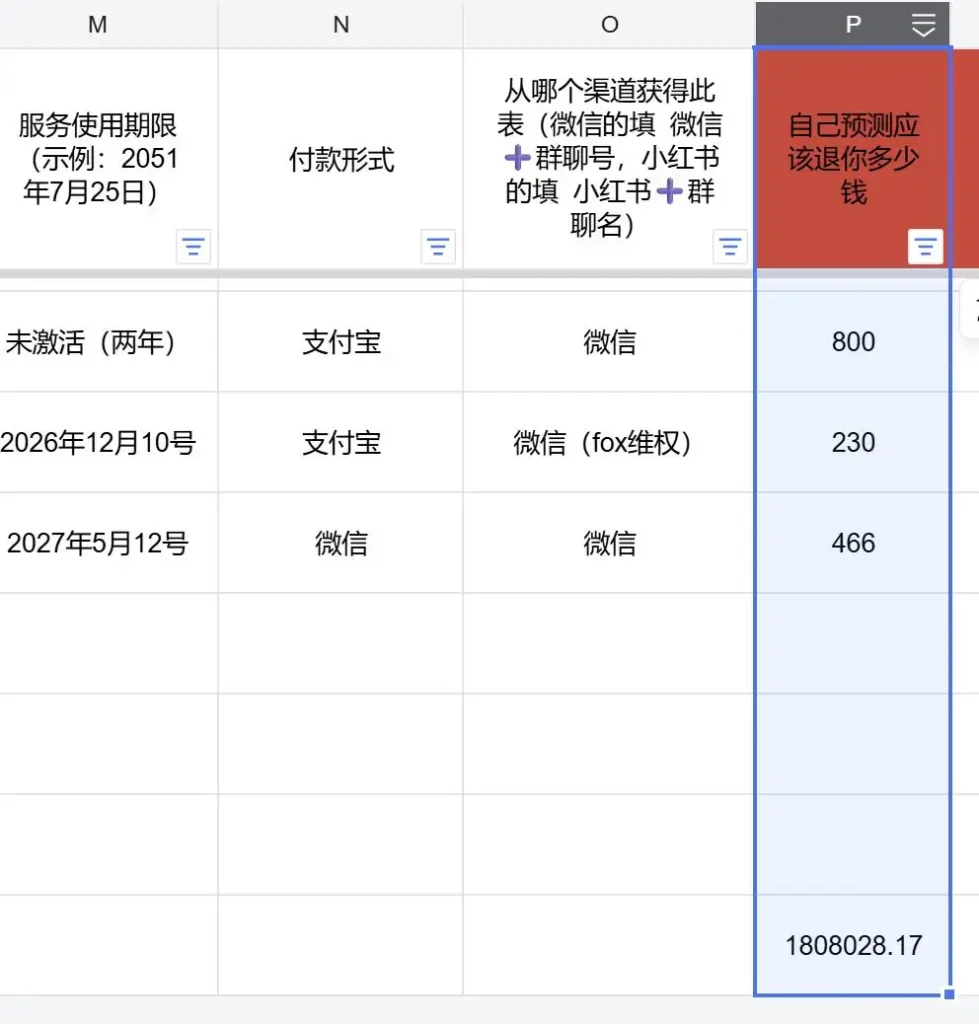979x1024 pixels.
Task: Select cell 2027年5月12号
Action: [108, 543]
